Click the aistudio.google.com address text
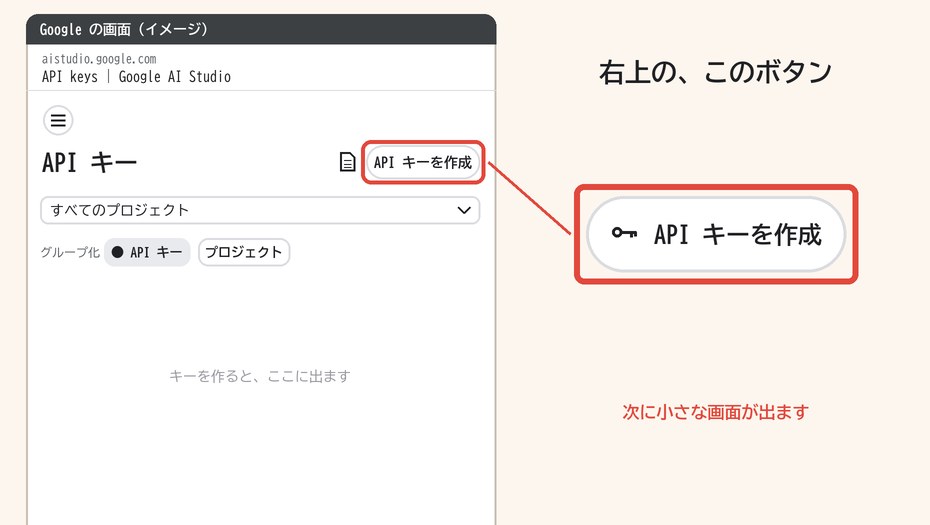This screenshot has width=930, height=525. point(99,59)
